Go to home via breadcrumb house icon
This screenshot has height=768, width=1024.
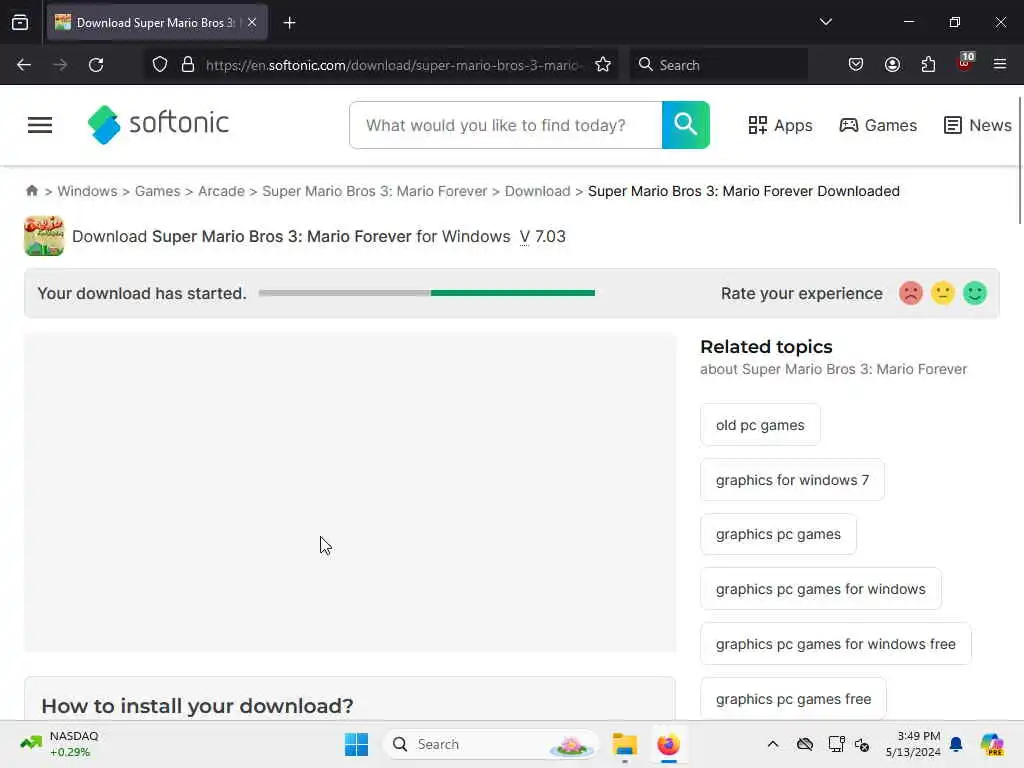(x=32, y=191)
